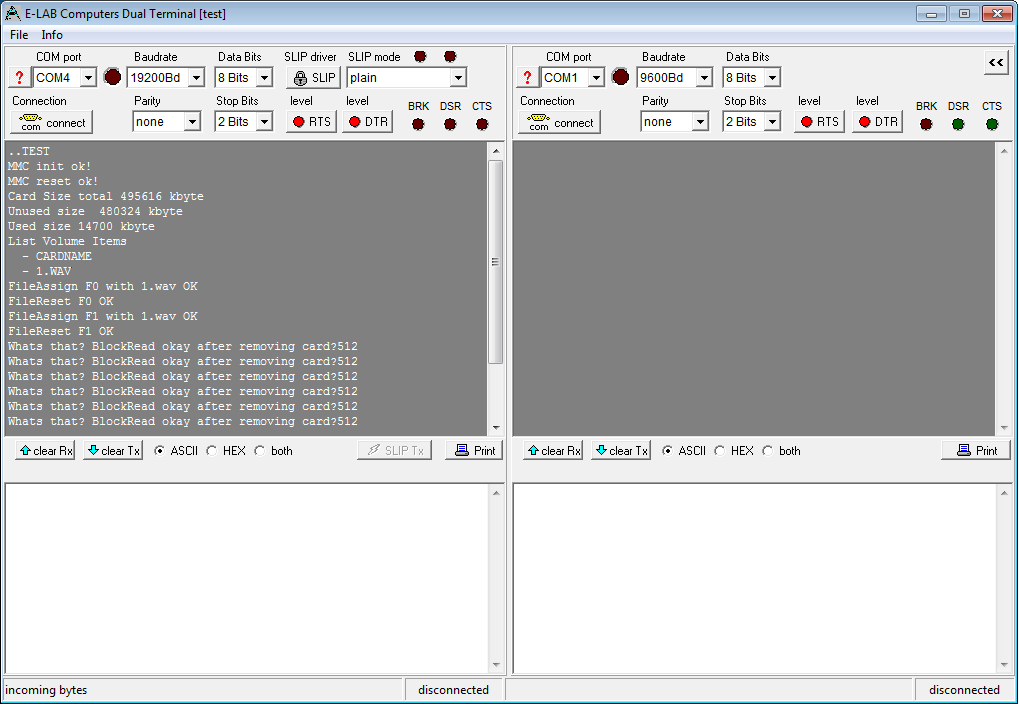Image resolution: width=1019 pixels, height=704 pixels.
Task: Open the right Data Bits dropdown
Action: point(772,78)
